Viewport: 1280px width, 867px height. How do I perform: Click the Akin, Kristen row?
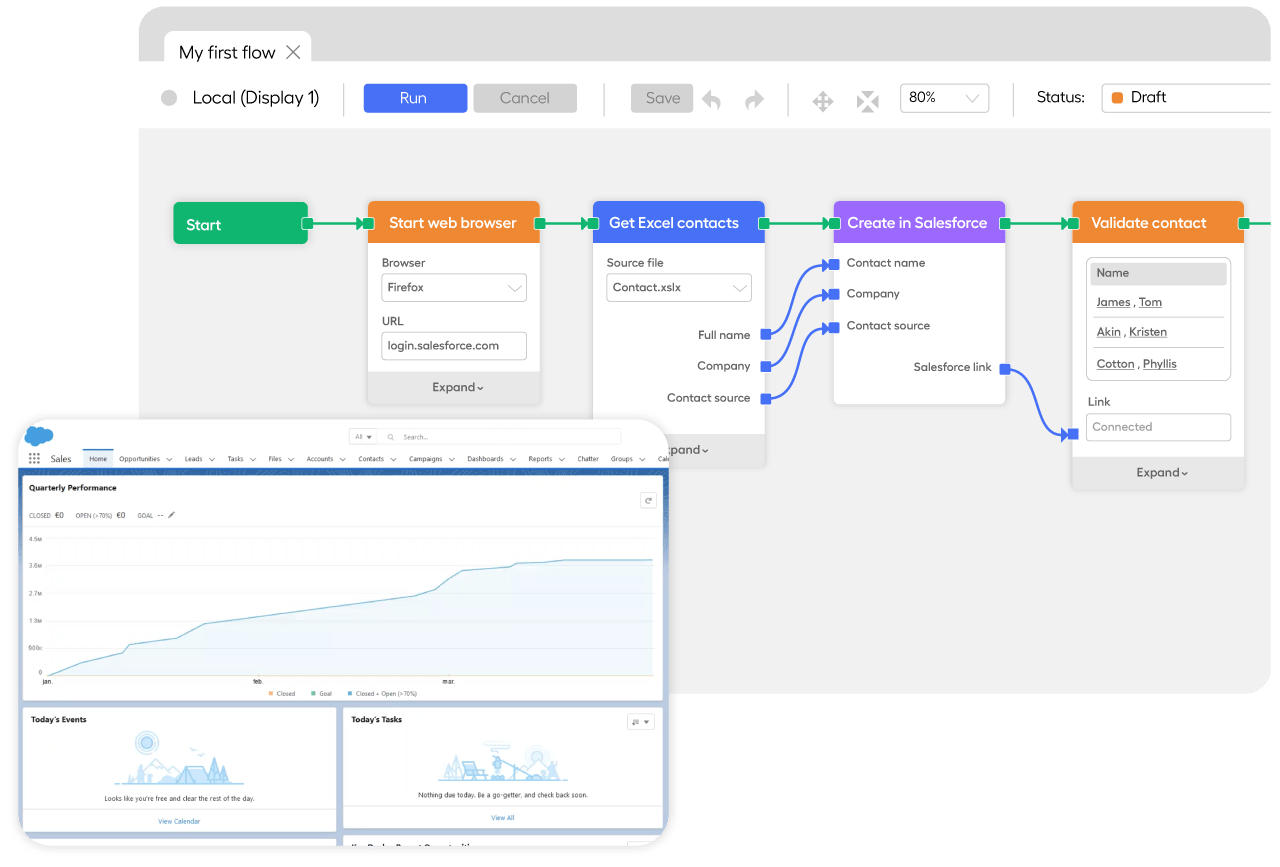[x=1158, y=332]
